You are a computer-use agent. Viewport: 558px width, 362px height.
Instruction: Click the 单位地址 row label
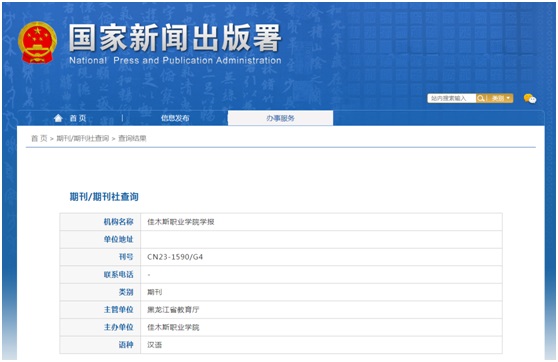[x=119, y=240]
